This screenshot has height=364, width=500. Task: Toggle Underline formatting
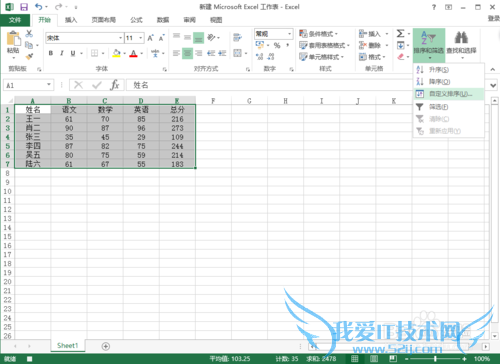click(73, 53)
